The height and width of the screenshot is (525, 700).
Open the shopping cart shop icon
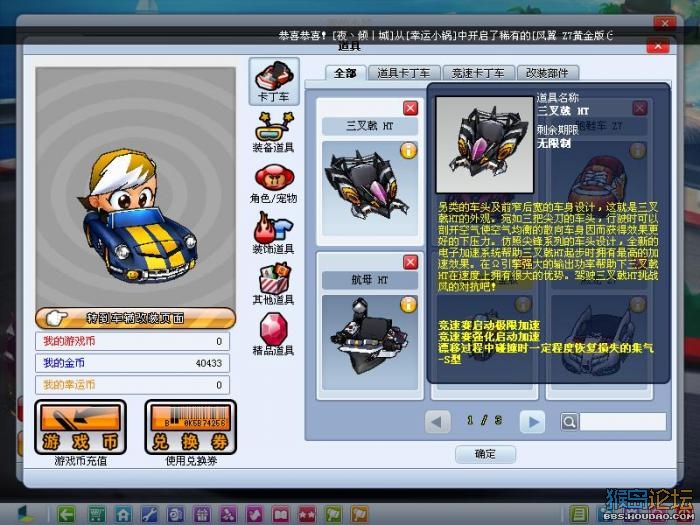[x=96, y=514]
